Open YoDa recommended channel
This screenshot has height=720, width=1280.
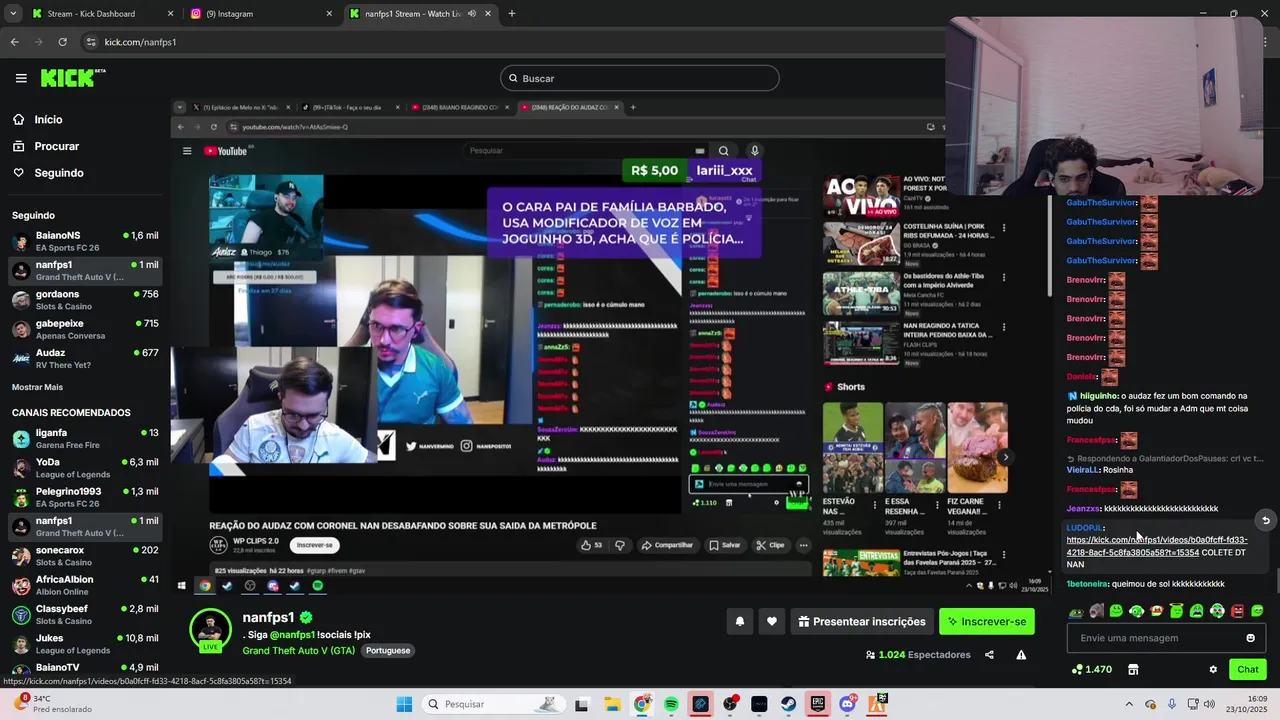[x=85, y=468]
